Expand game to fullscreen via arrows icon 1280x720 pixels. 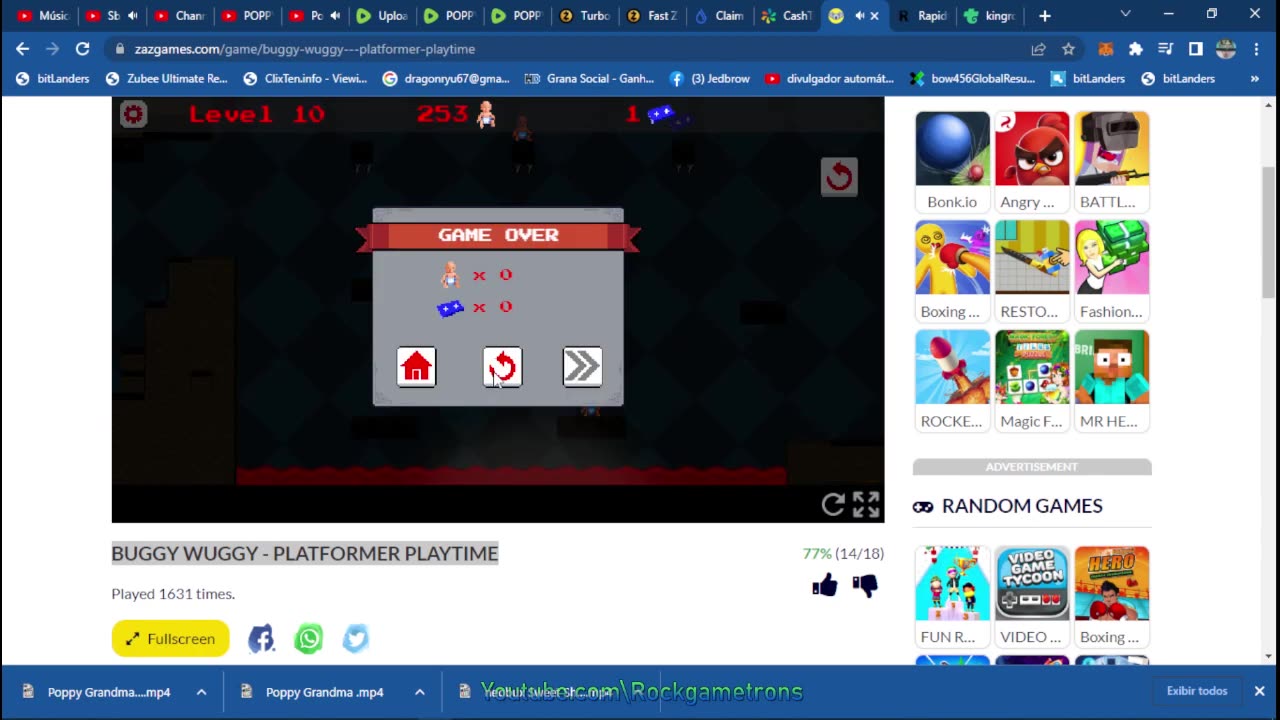[x=866, y=505]
